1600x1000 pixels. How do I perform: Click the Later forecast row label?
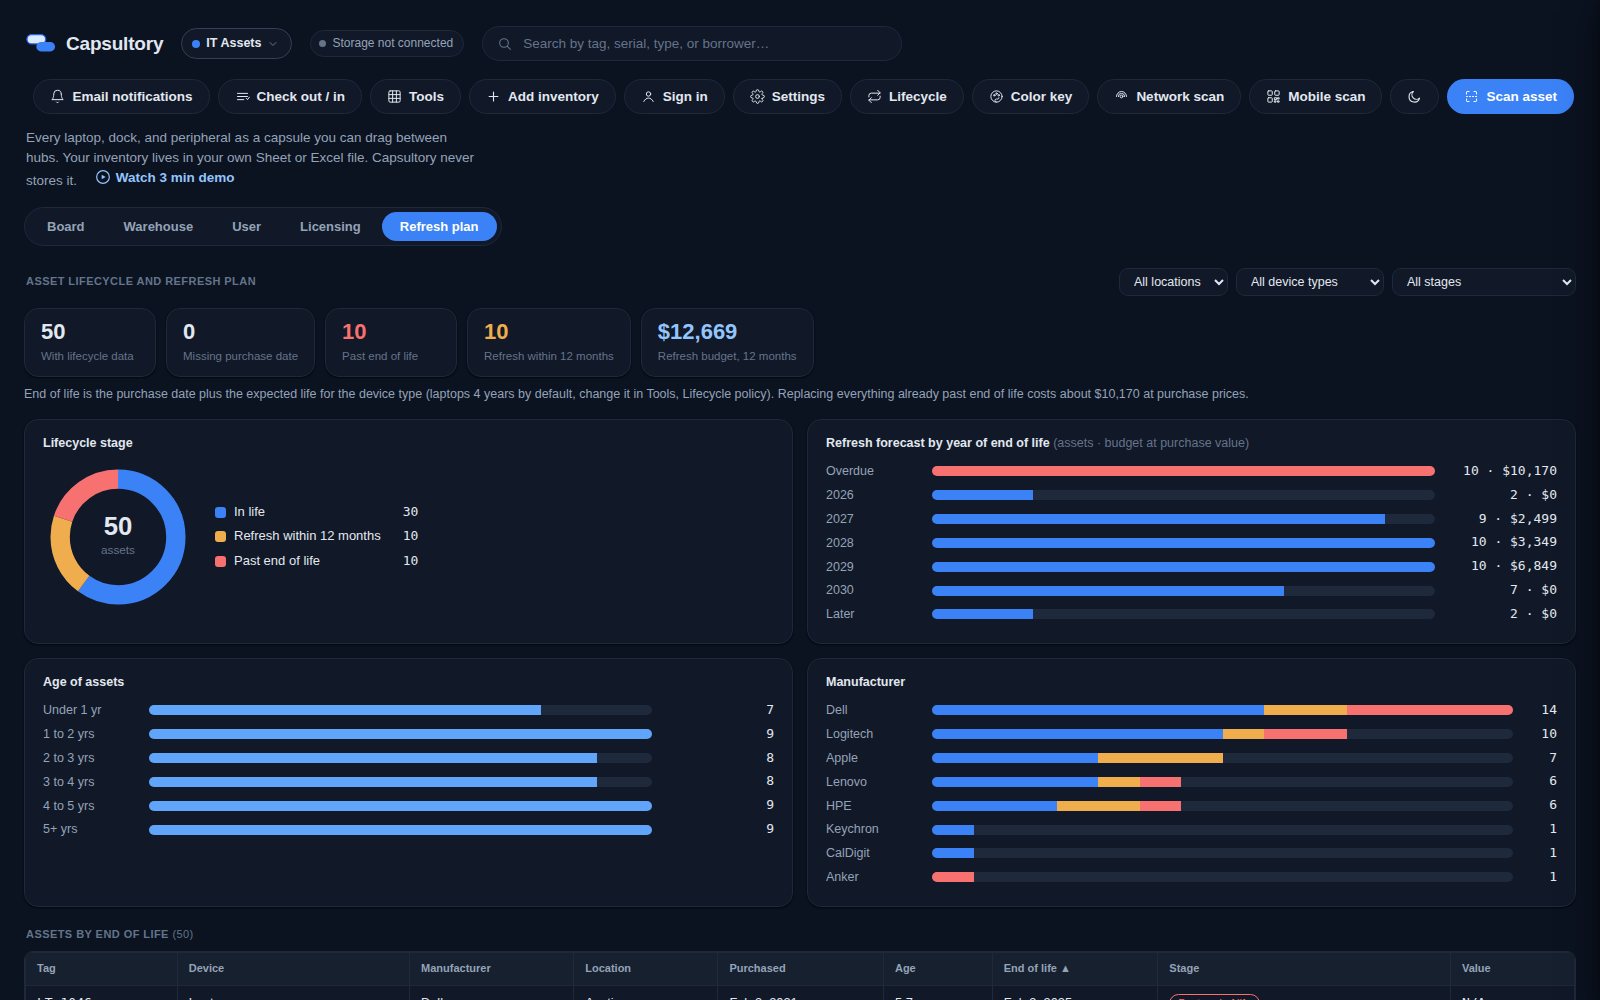[x=840, y=614]
